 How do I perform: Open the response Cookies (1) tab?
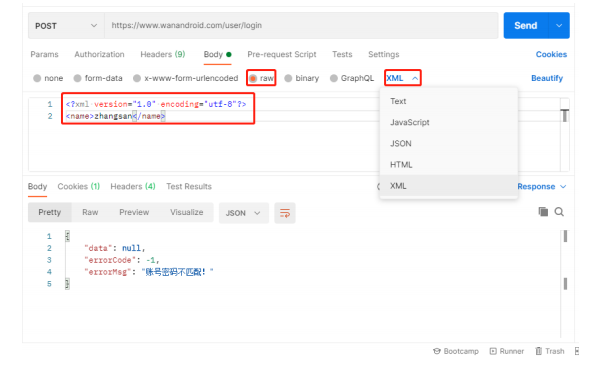point(78,186)
